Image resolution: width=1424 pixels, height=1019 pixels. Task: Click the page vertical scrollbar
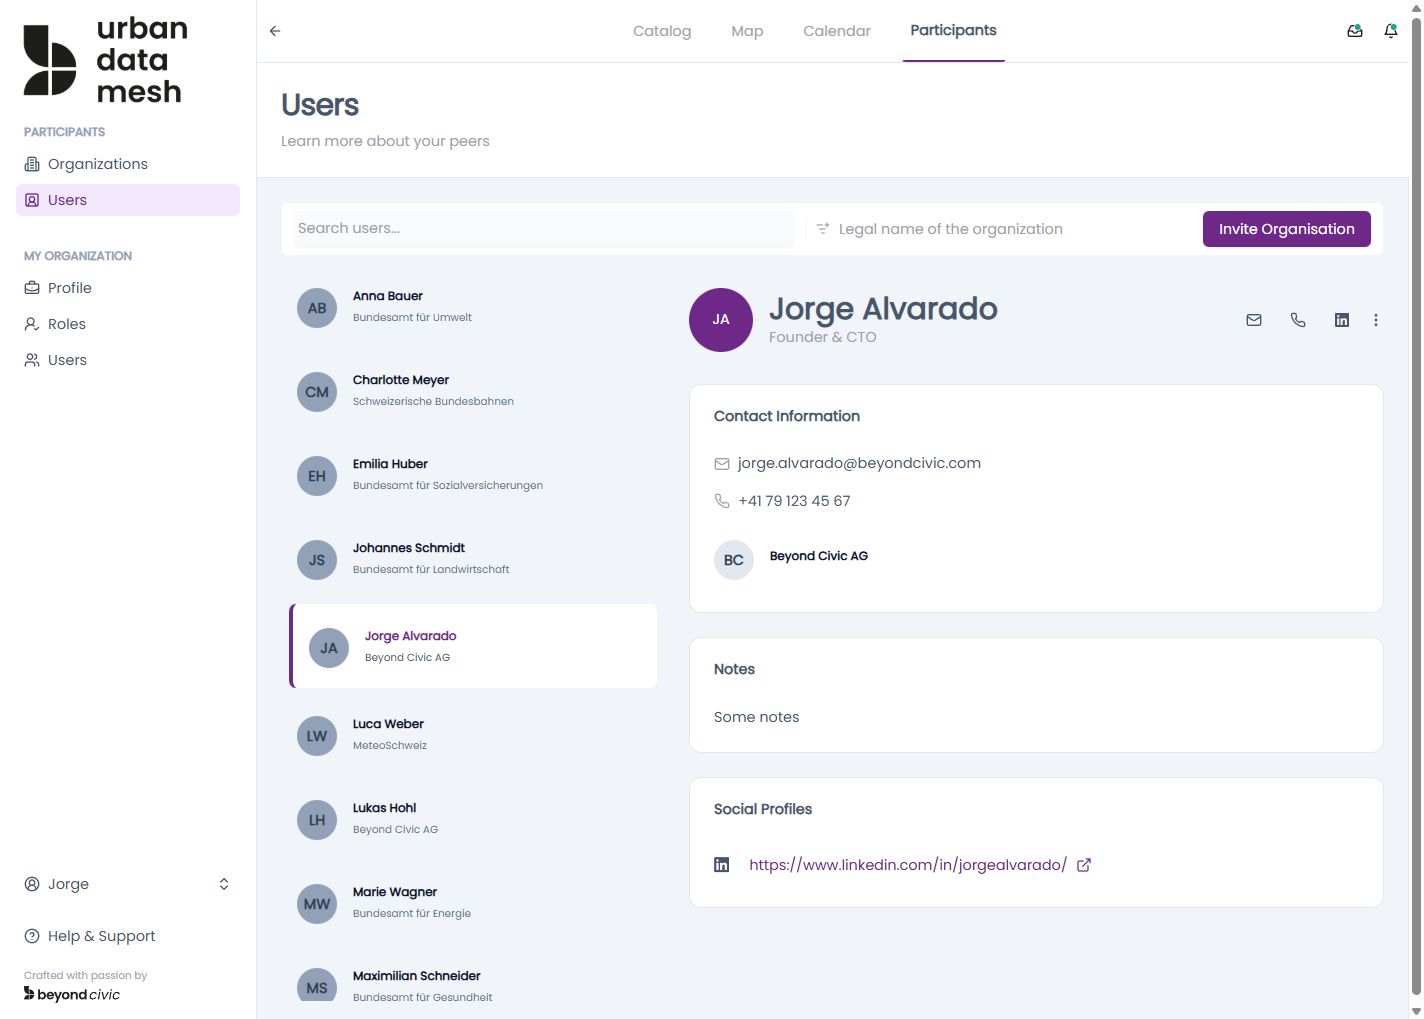tap(1416, 505)
